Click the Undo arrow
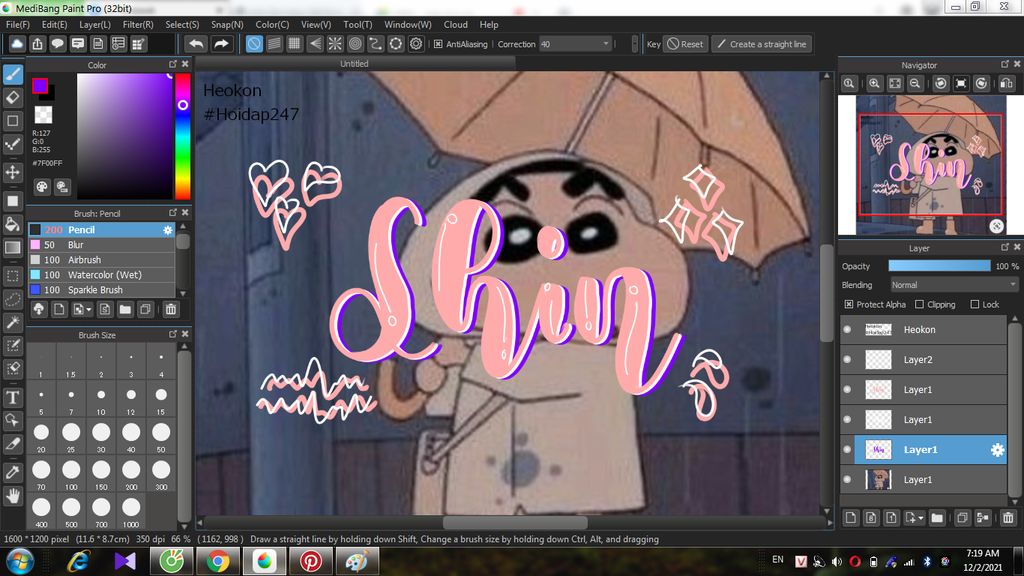This screenshot has width=1024, height=576. point(196,44)
